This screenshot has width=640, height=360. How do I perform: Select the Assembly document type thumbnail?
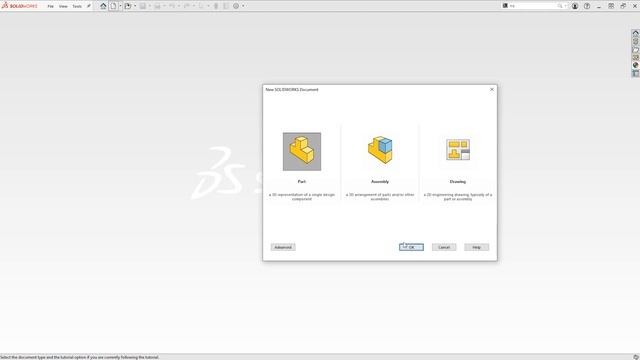coord(380,150)
